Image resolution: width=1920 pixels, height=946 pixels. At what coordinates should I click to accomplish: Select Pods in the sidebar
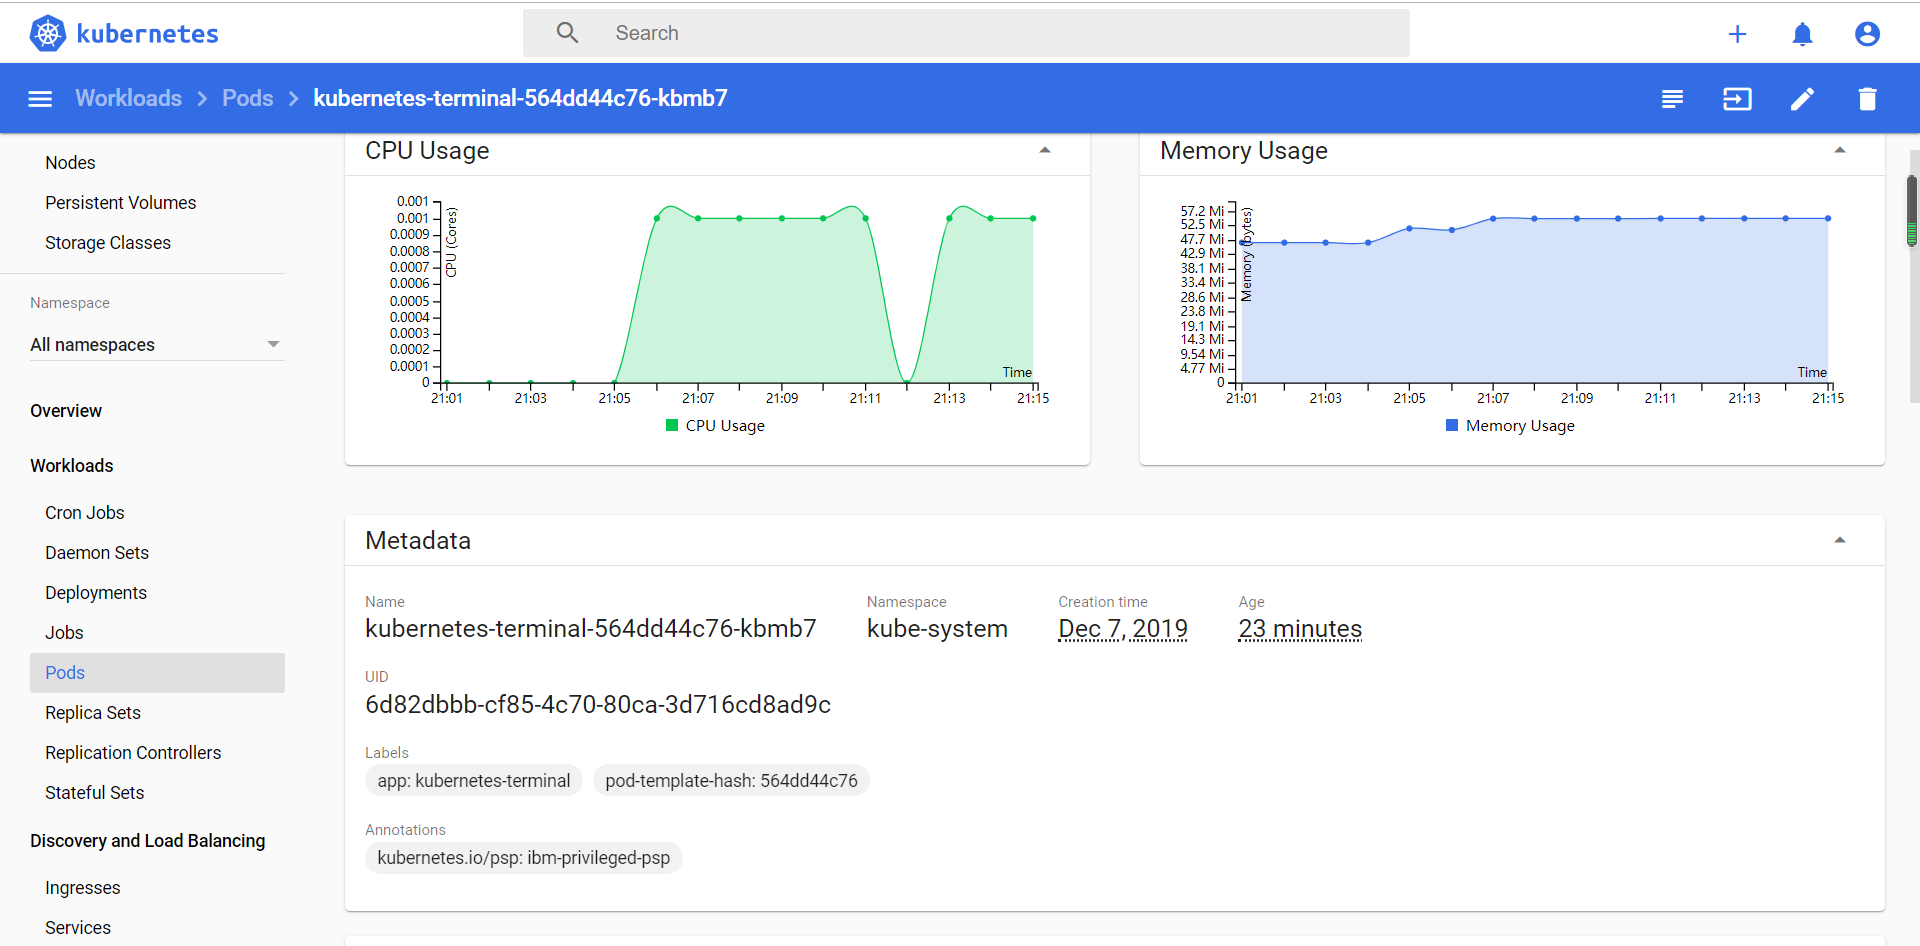pos(157,673)
